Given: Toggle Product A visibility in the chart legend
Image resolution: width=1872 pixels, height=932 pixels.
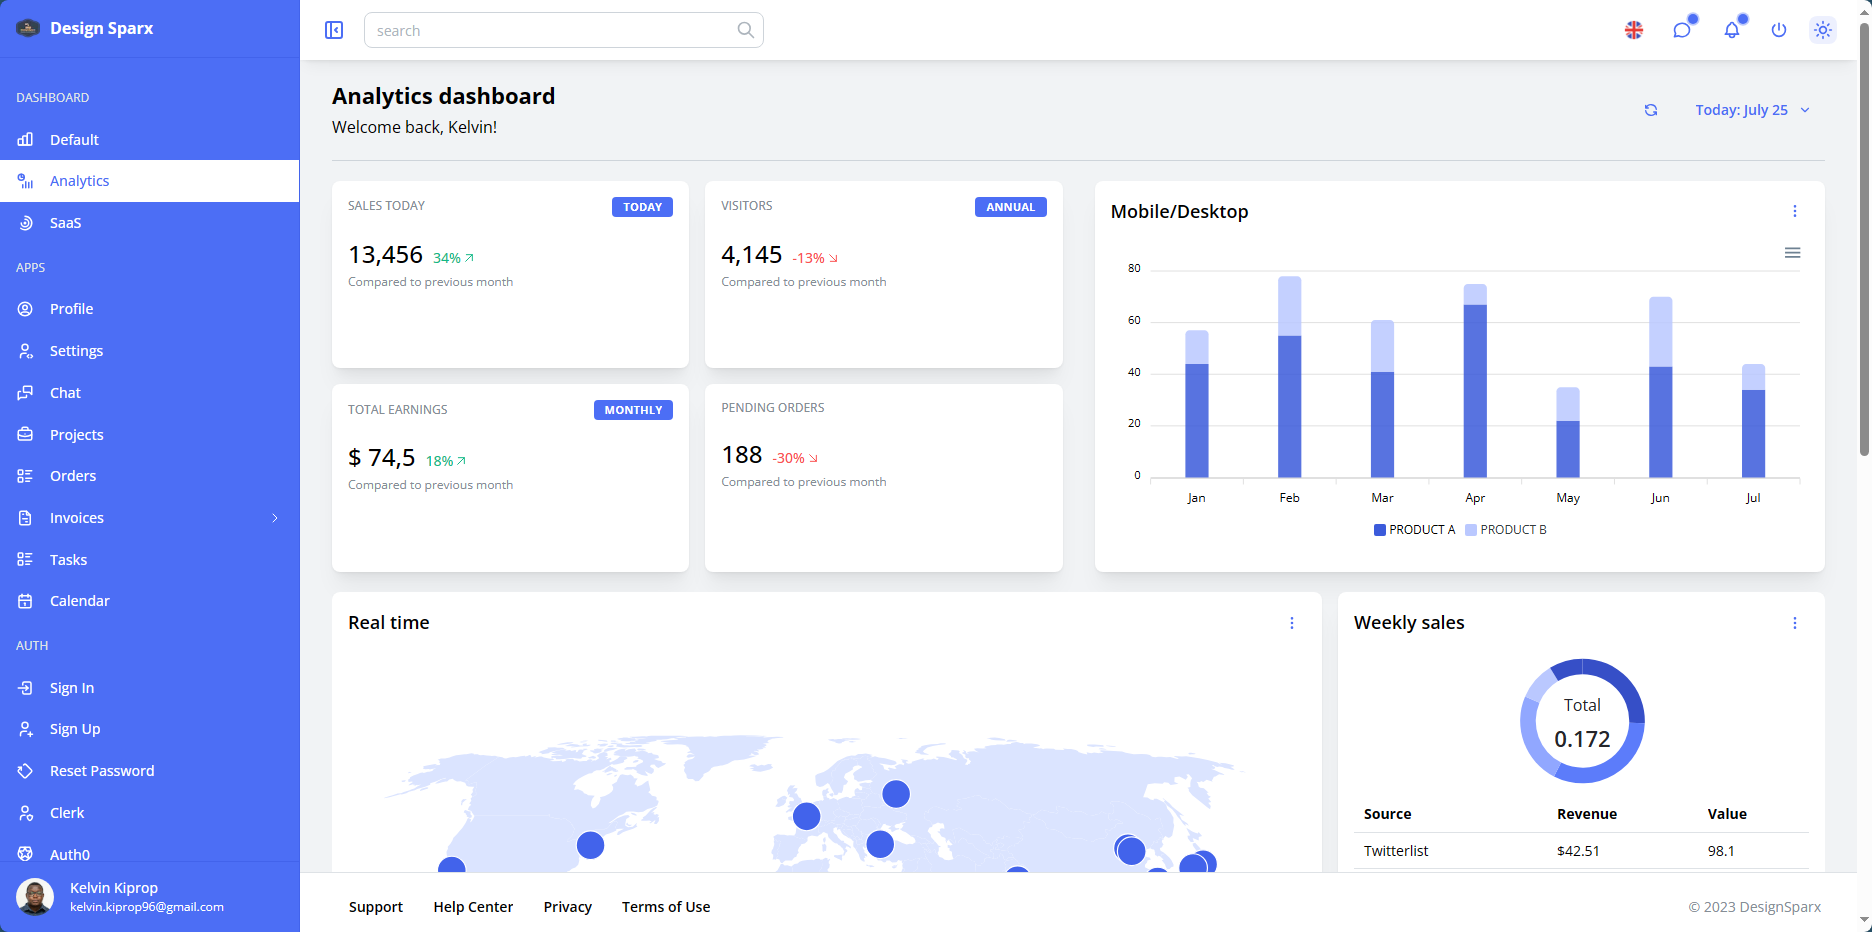Looking at the screenshot, I should point(1414,529).
